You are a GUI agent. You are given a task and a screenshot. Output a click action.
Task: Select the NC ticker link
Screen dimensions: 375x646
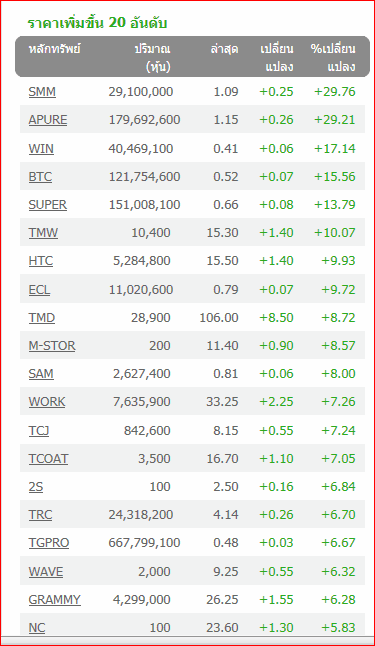[37, 627]
